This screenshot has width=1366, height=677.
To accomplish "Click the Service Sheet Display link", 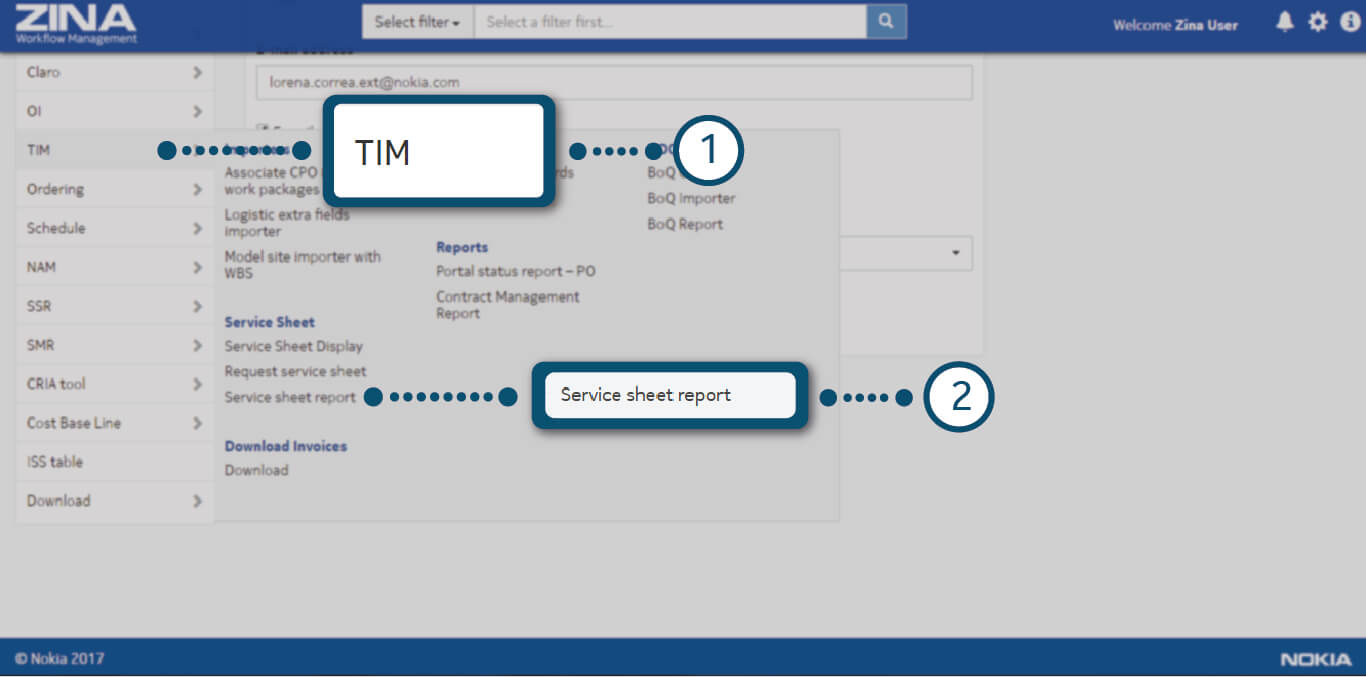I will pos(293,346).
